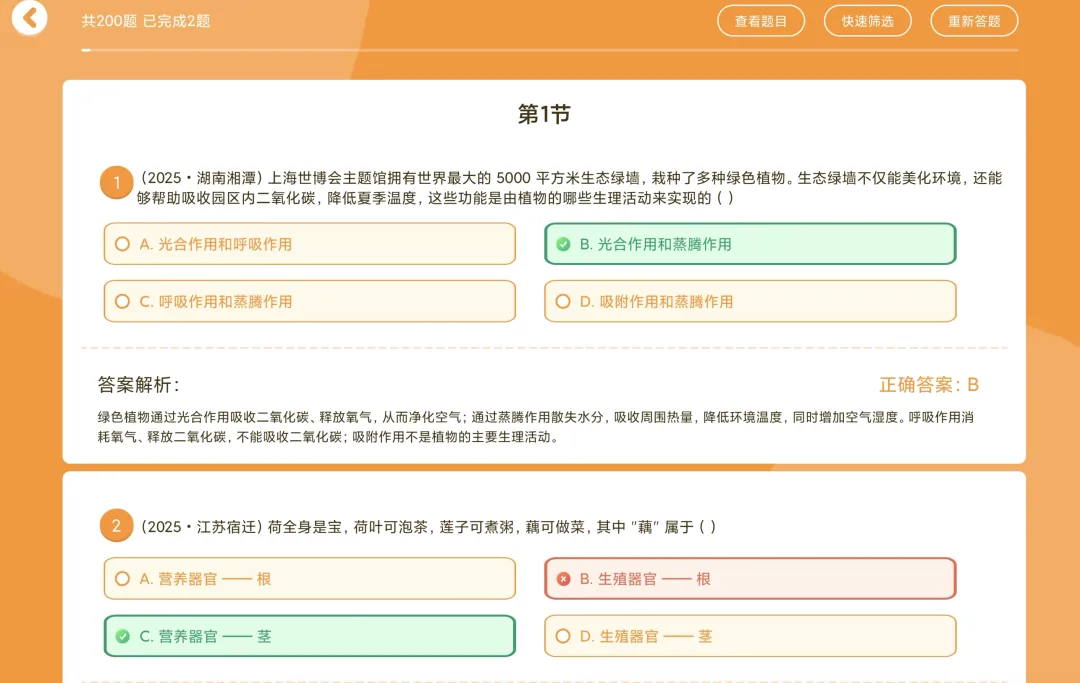
Task: Click question number 1 orange badge
Action: click(116, 182)
